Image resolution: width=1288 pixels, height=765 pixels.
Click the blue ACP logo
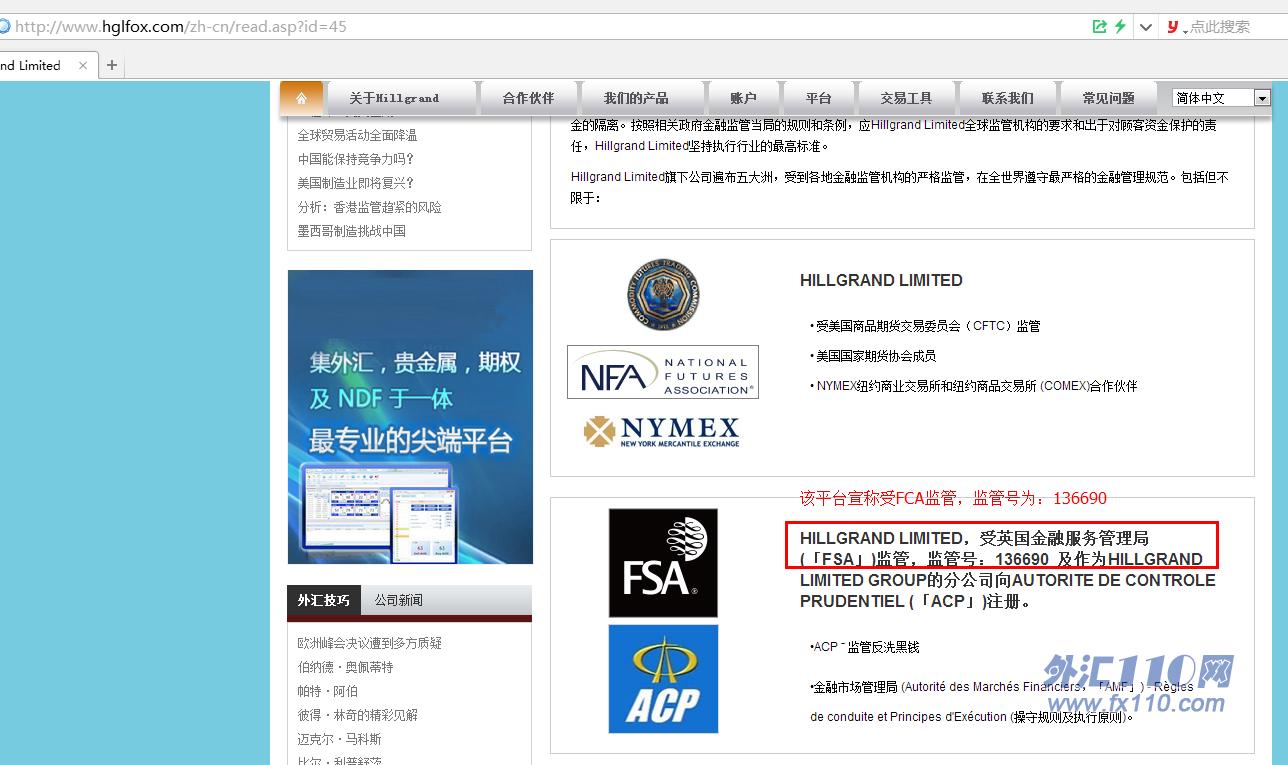(x=663, y=679)
